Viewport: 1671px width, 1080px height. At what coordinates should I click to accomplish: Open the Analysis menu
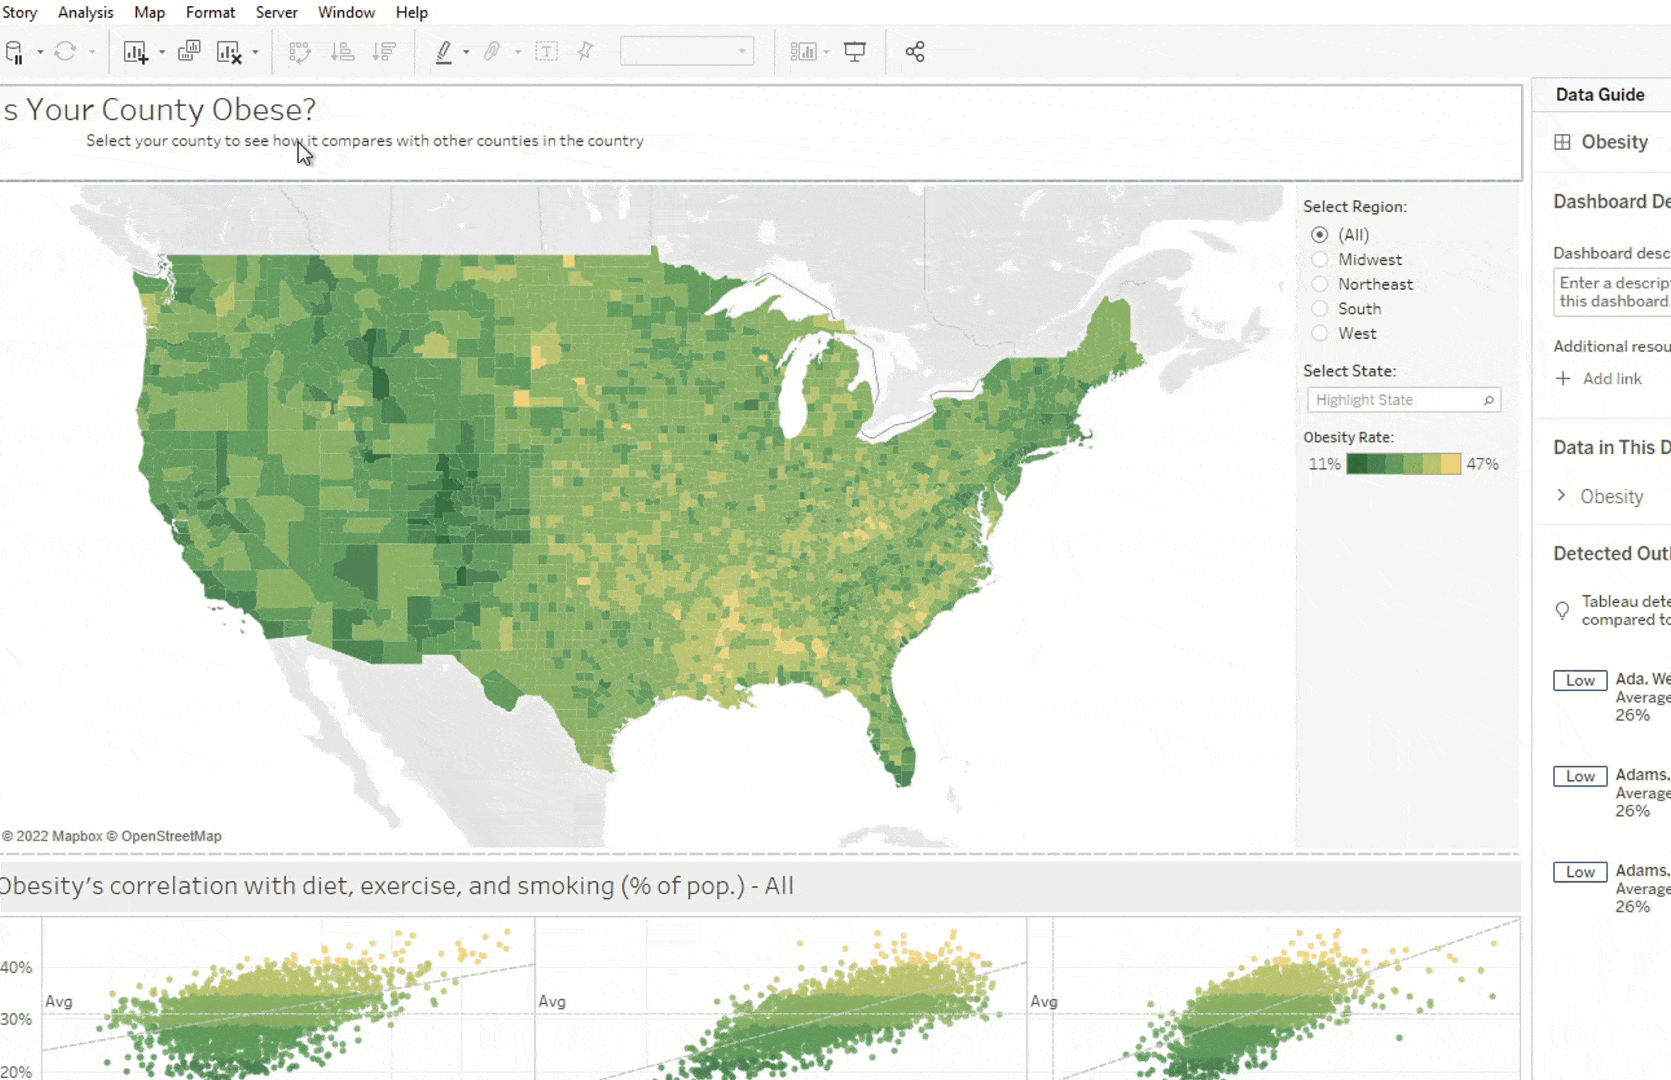click(x=85, y=12)
